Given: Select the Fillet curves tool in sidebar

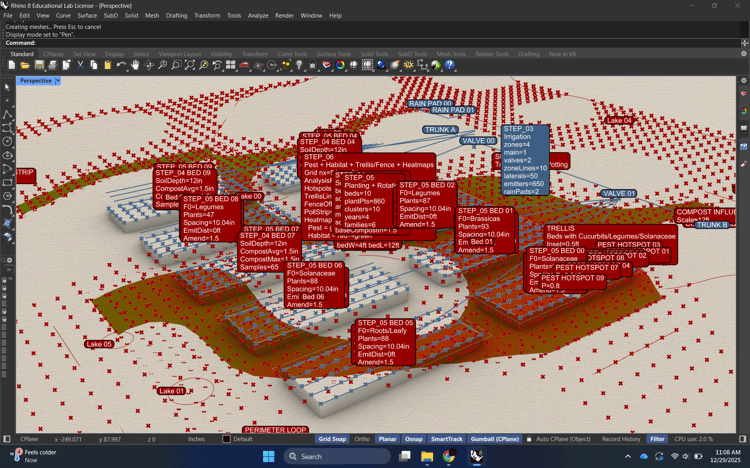Looking at the screenshot, I should [7, 210].
